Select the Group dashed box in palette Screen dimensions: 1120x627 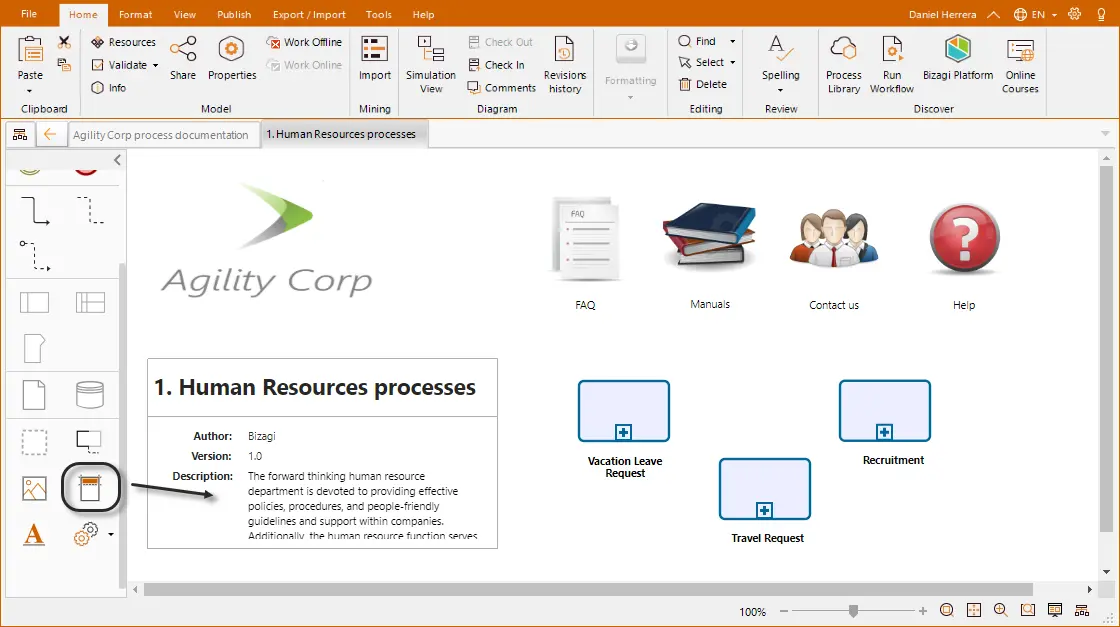(x=34, y=442)
